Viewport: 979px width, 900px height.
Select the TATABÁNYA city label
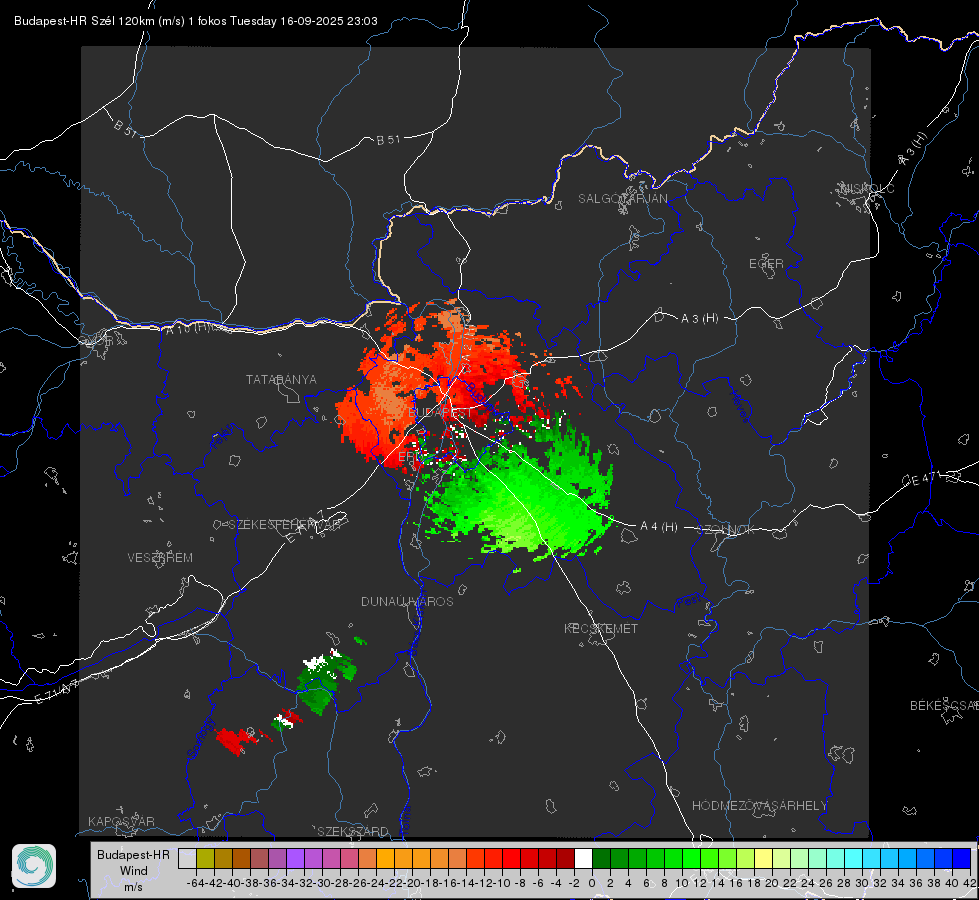tap(281, 379)
